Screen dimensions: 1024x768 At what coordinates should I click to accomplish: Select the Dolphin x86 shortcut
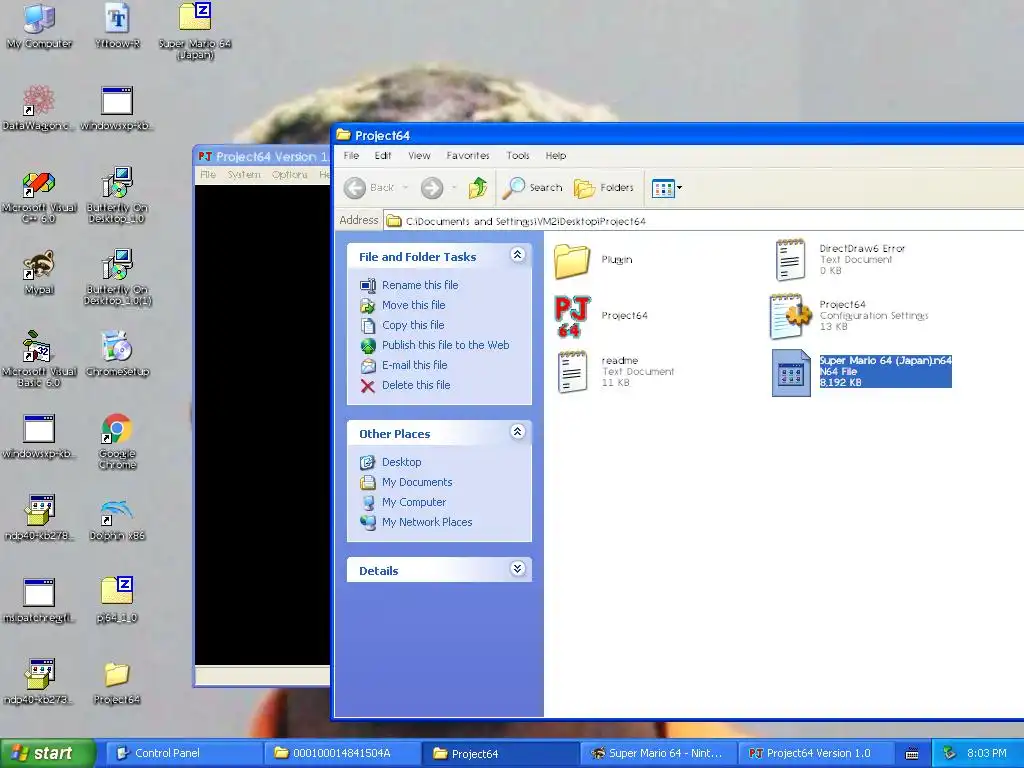[x=118, y=519]
